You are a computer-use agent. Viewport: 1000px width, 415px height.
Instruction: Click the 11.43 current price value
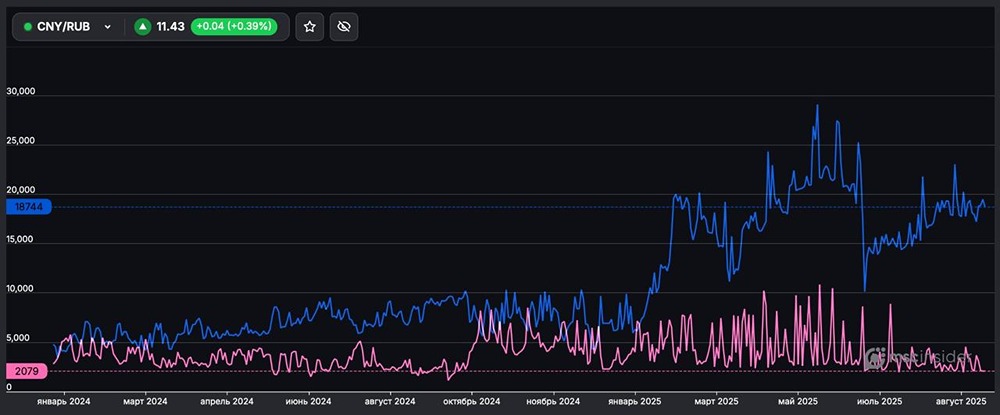click(x=172, y=27)
